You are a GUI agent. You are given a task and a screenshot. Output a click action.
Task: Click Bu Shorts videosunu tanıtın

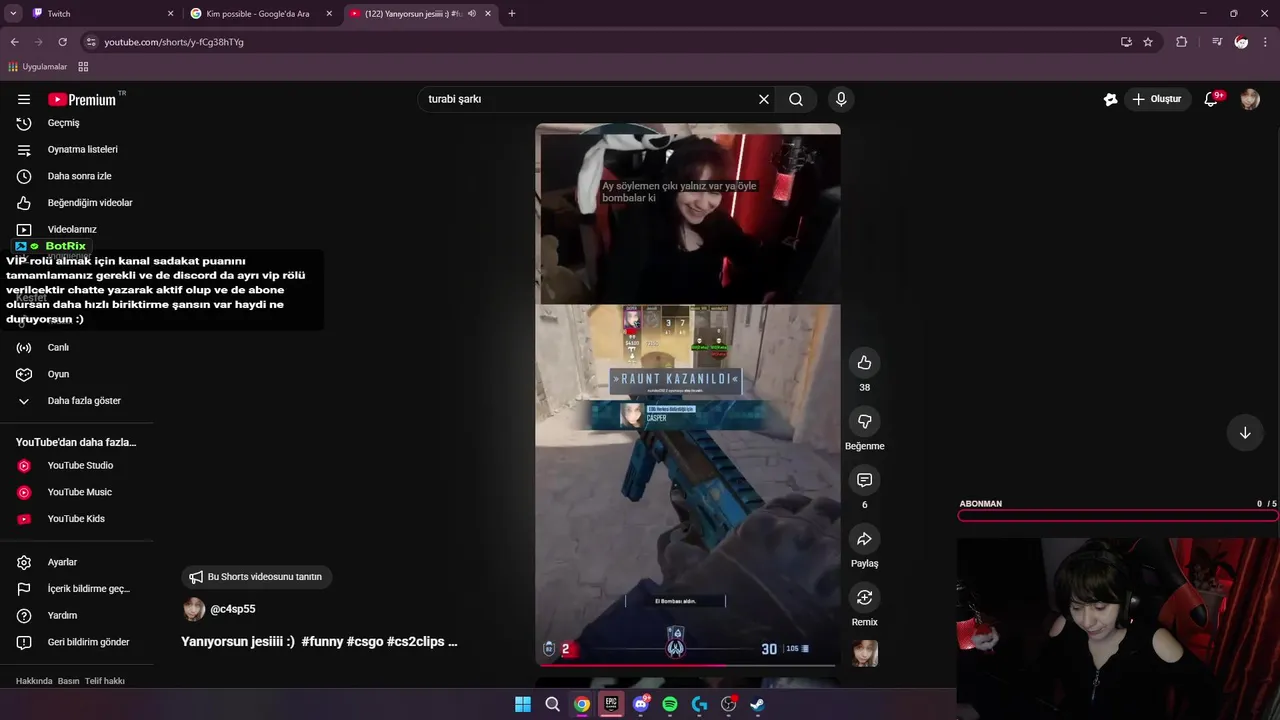[x=257, y=577]
